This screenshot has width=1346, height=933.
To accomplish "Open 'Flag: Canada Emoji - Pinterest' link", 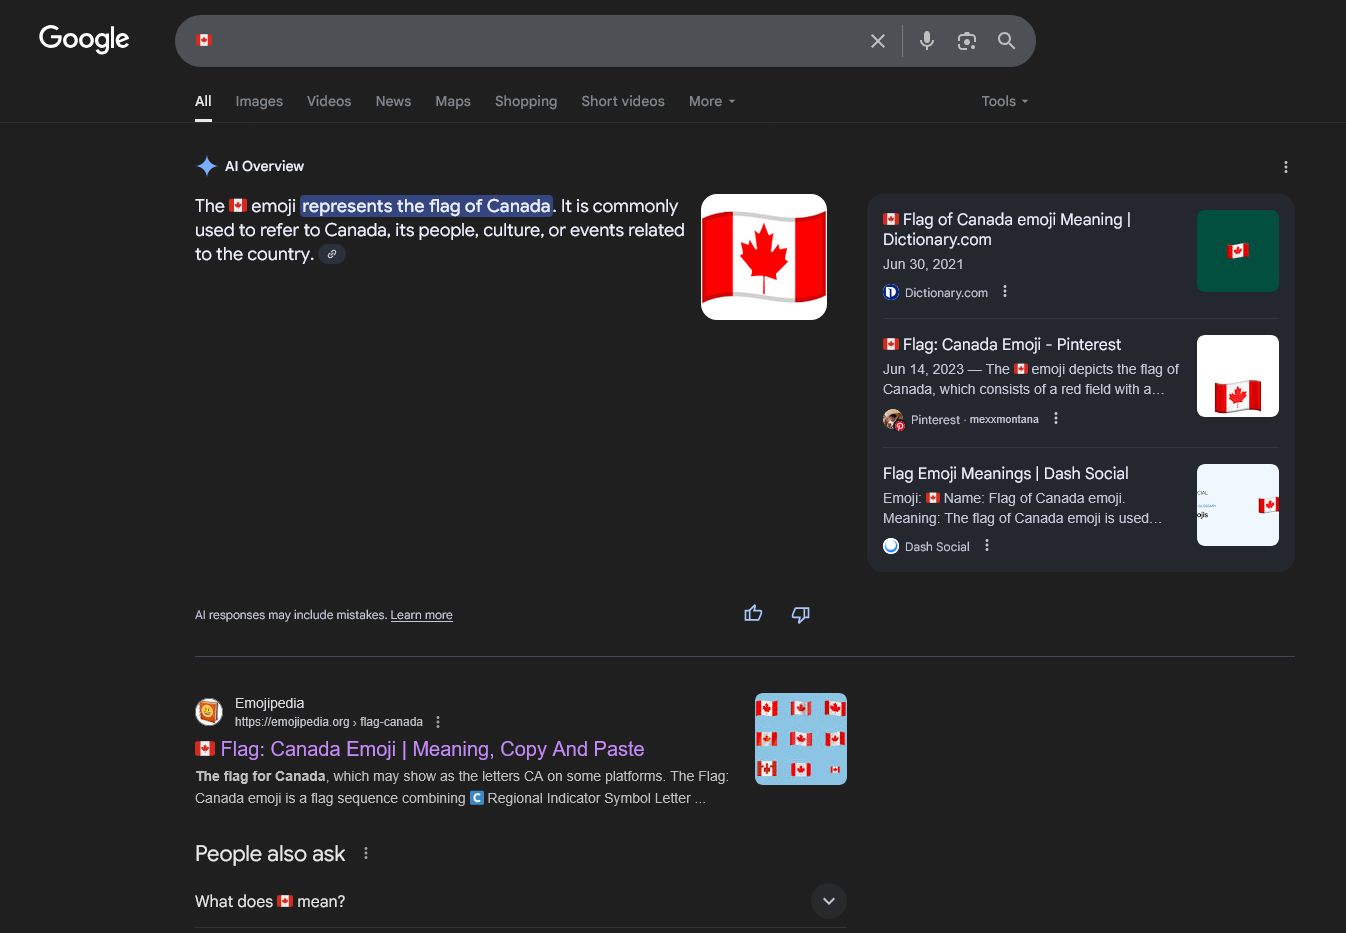I will (1002, 344).
